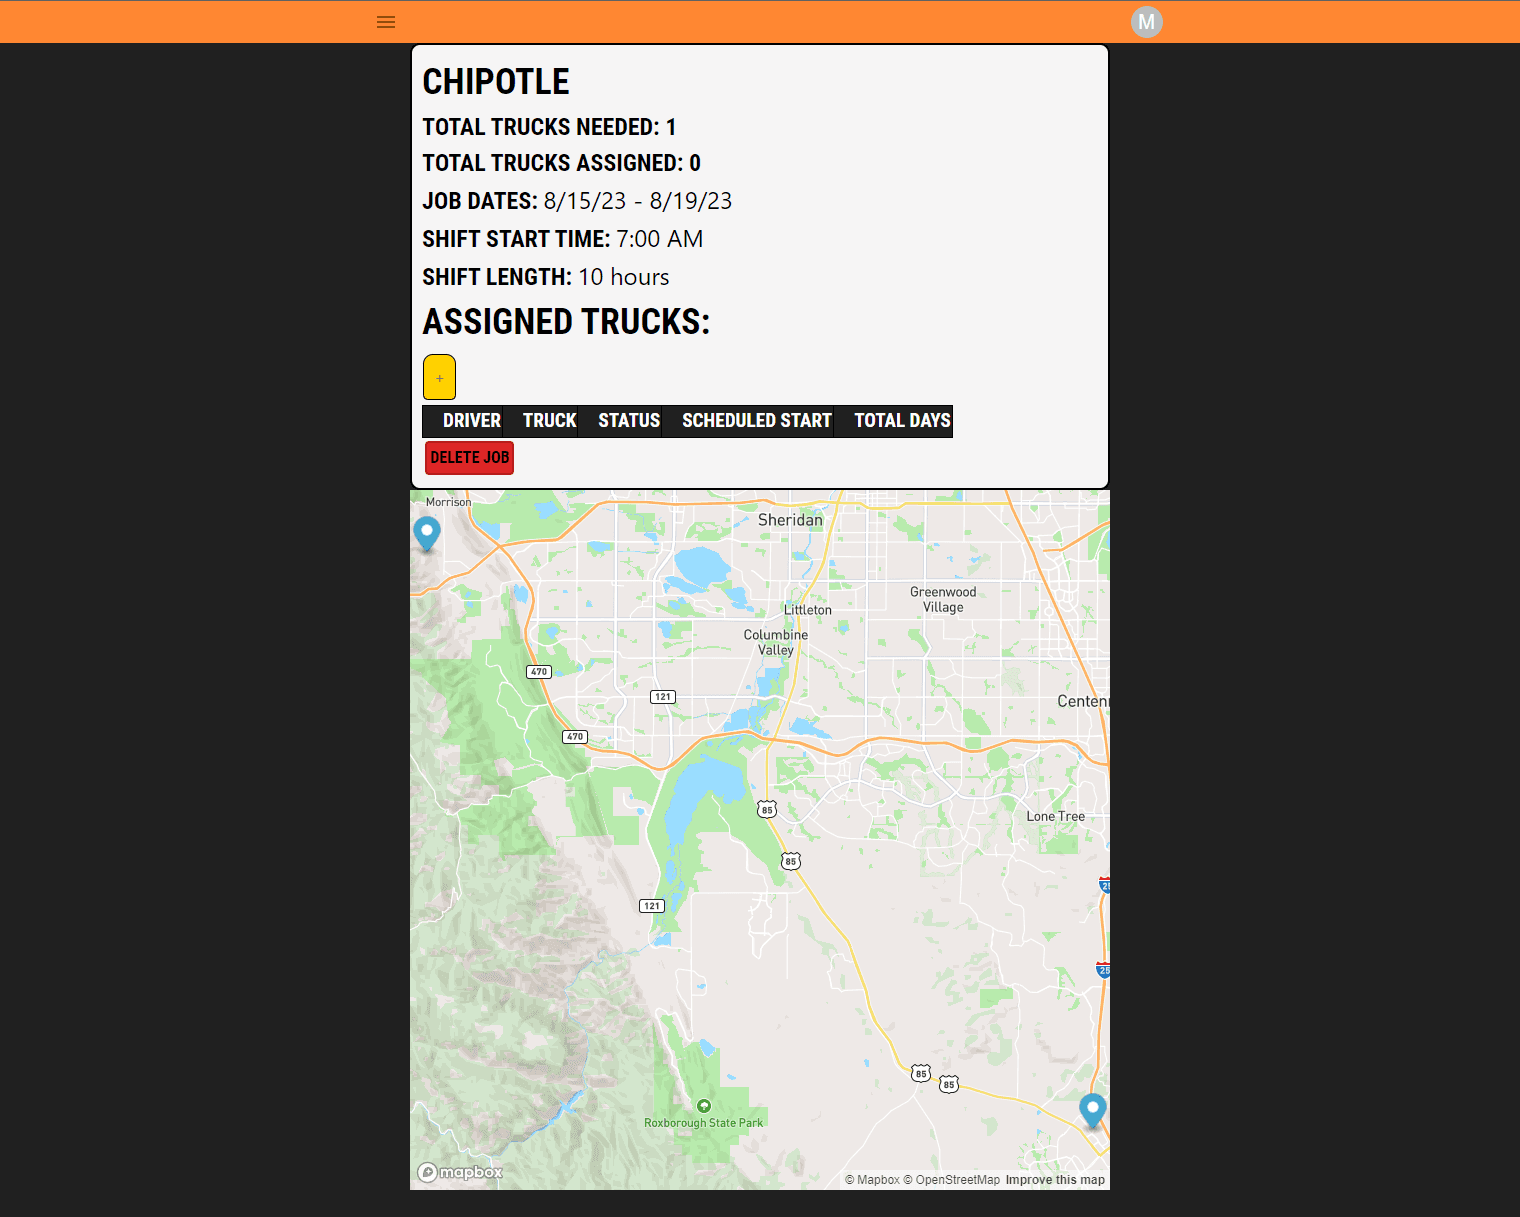1520x1217 pixels.
Task: Open the Mapbox logo link
Action: [460, 1172]
